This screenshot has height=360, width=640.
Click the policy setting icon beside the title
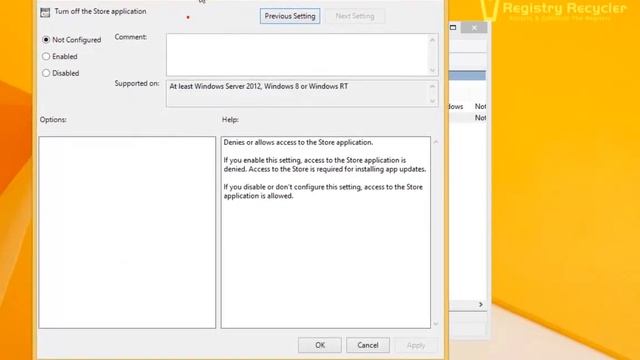pos(45,12)
